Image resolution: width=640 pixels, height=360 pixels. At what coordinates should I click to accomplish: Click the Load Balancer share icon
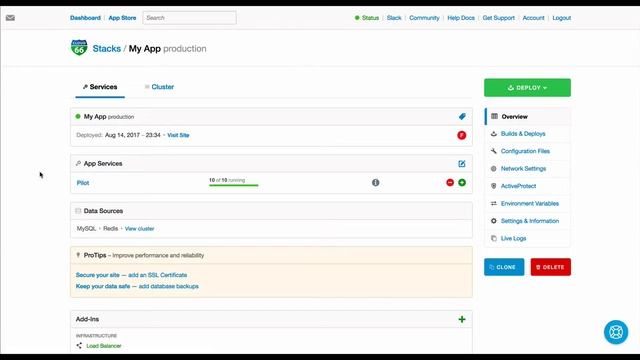[79, 346]
